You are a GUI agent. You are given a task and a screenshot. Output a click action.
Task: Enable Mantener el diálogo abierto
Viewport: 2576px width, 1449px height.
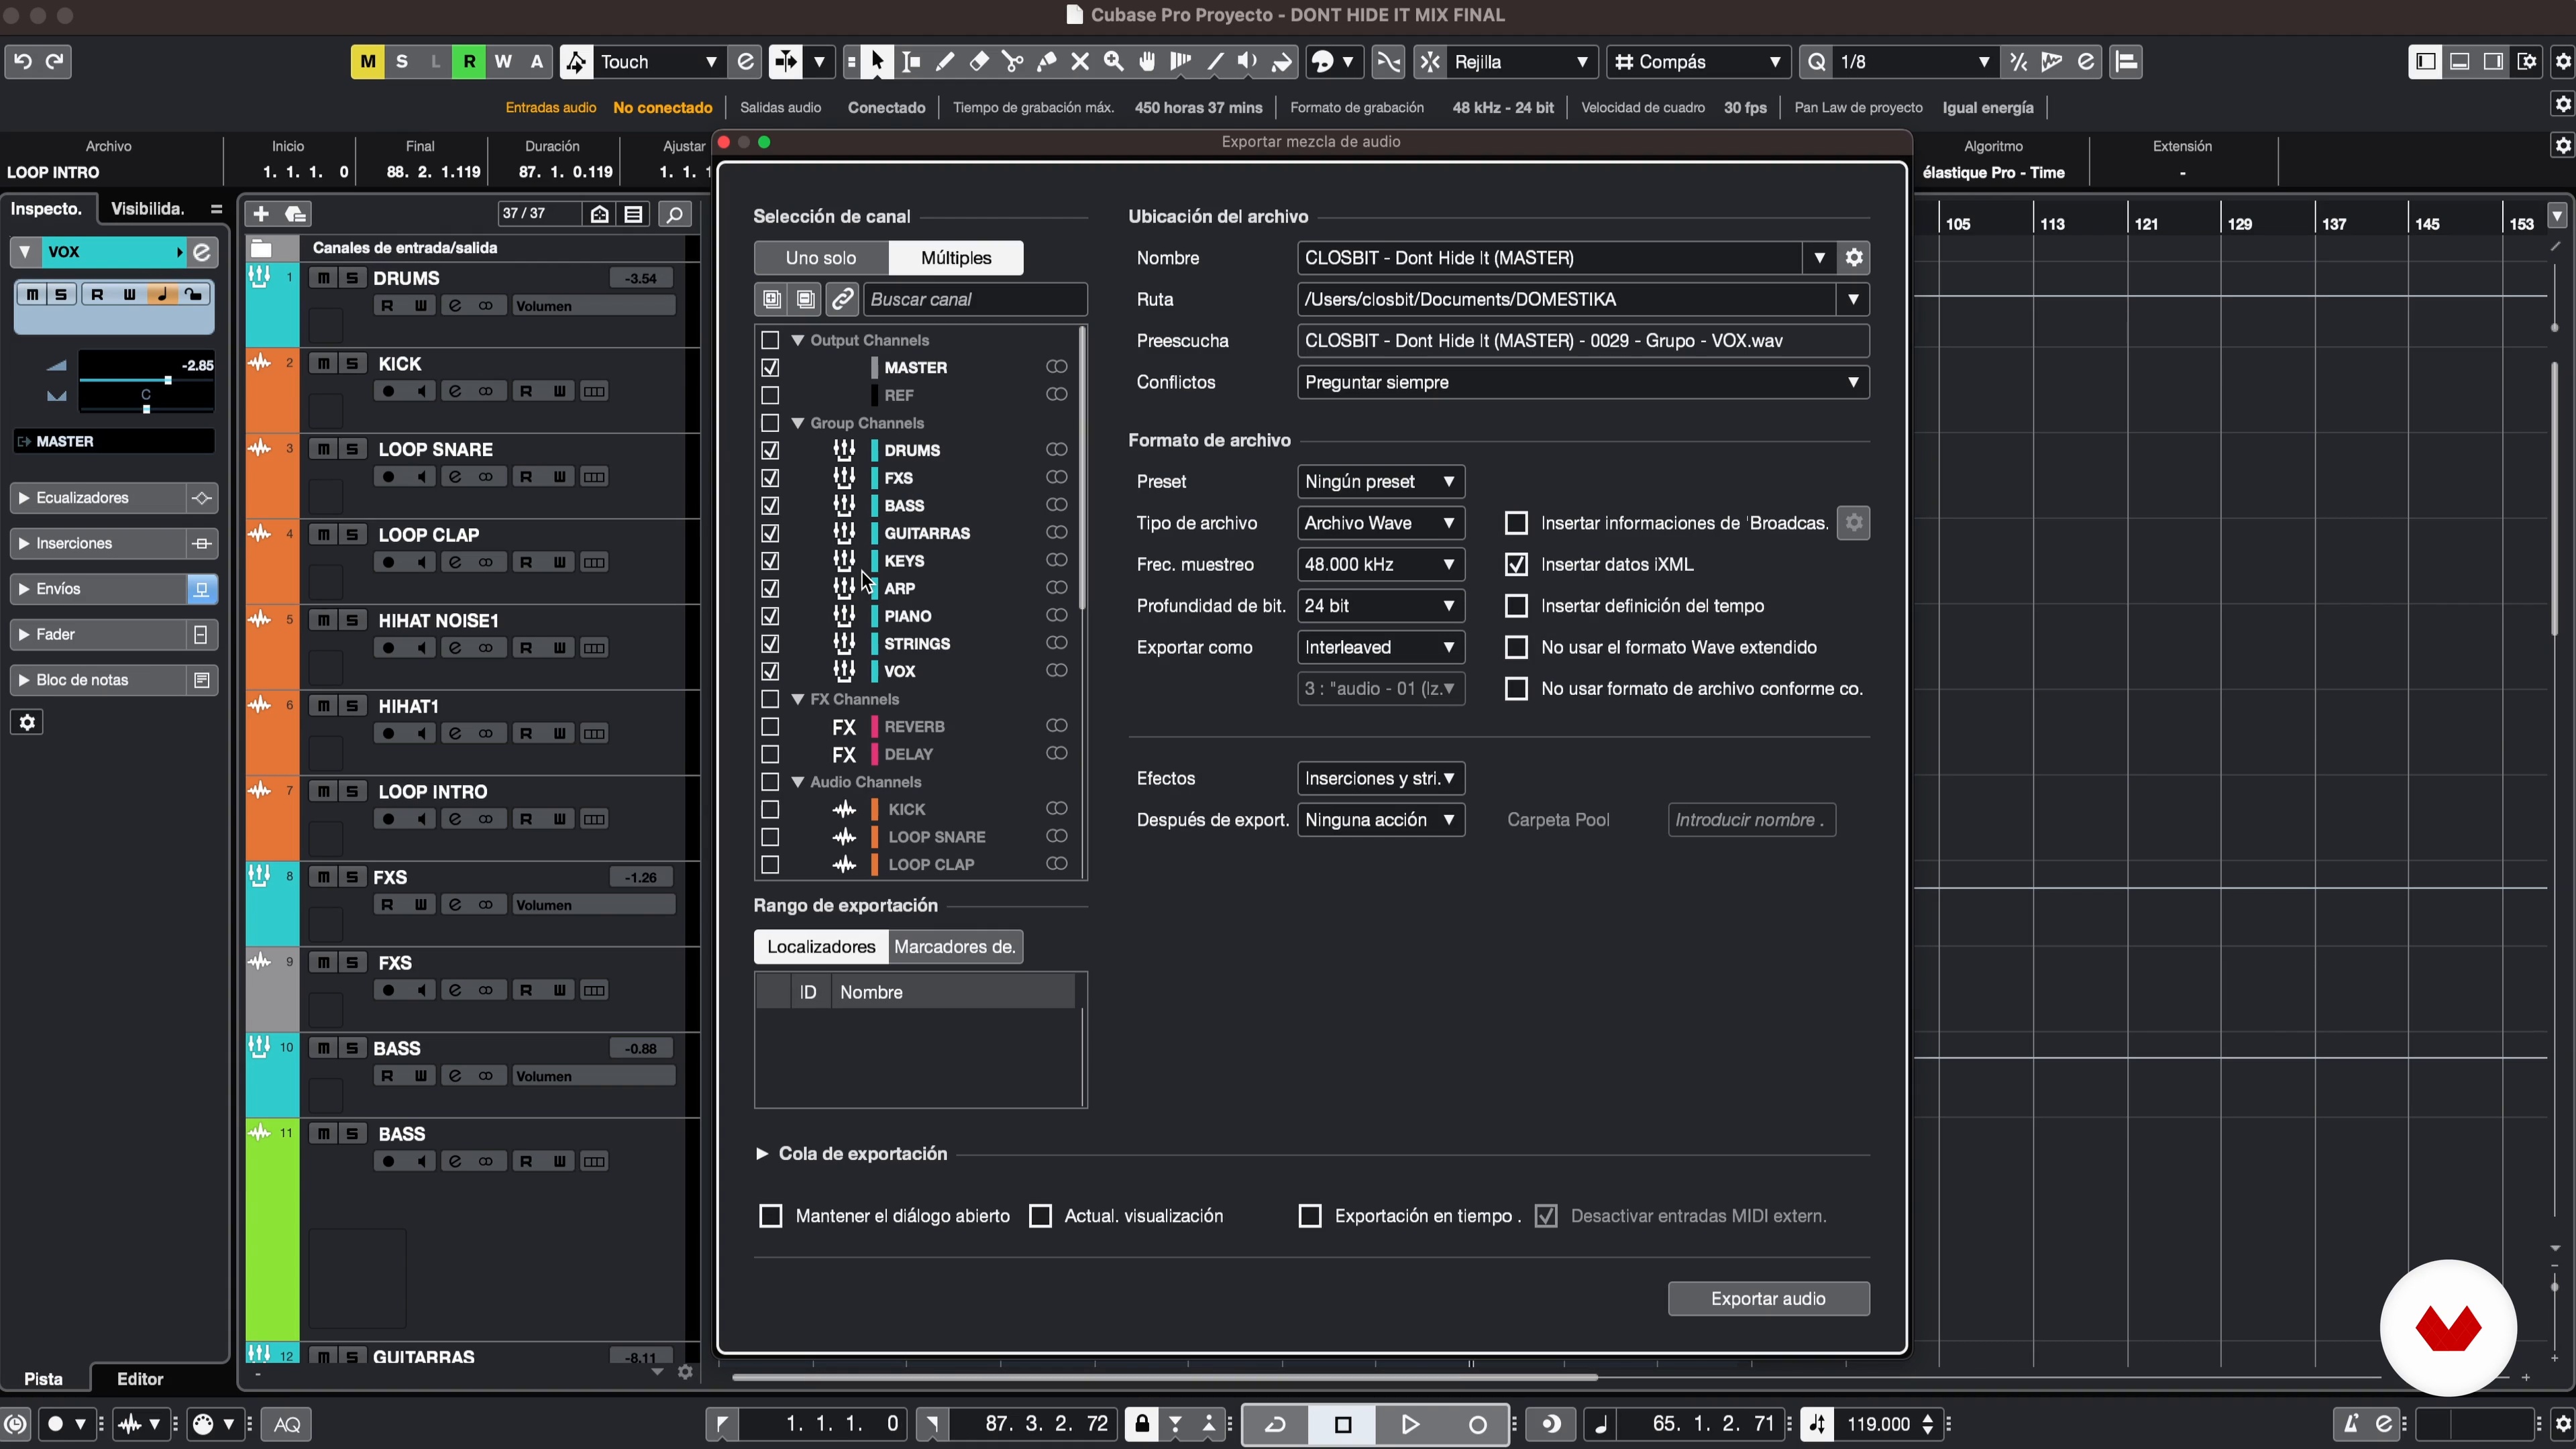click(x=770, y=1216)
